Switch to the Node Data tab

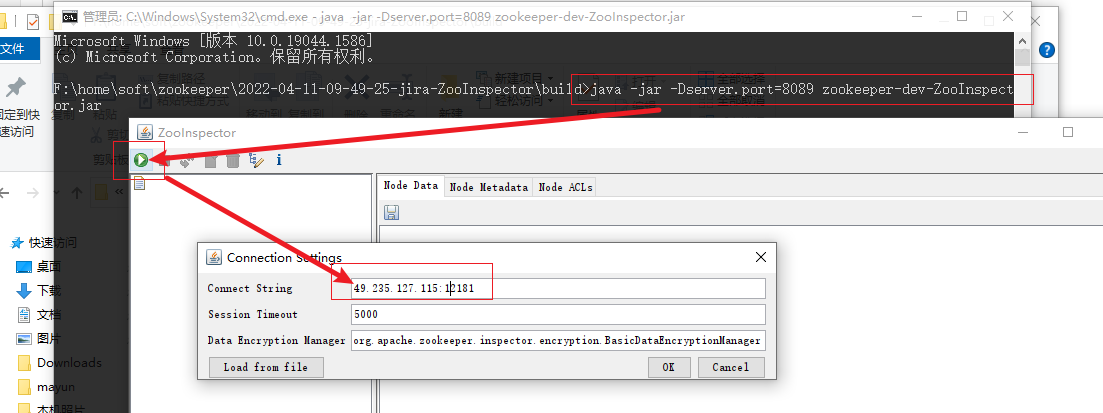click(410, 186)
